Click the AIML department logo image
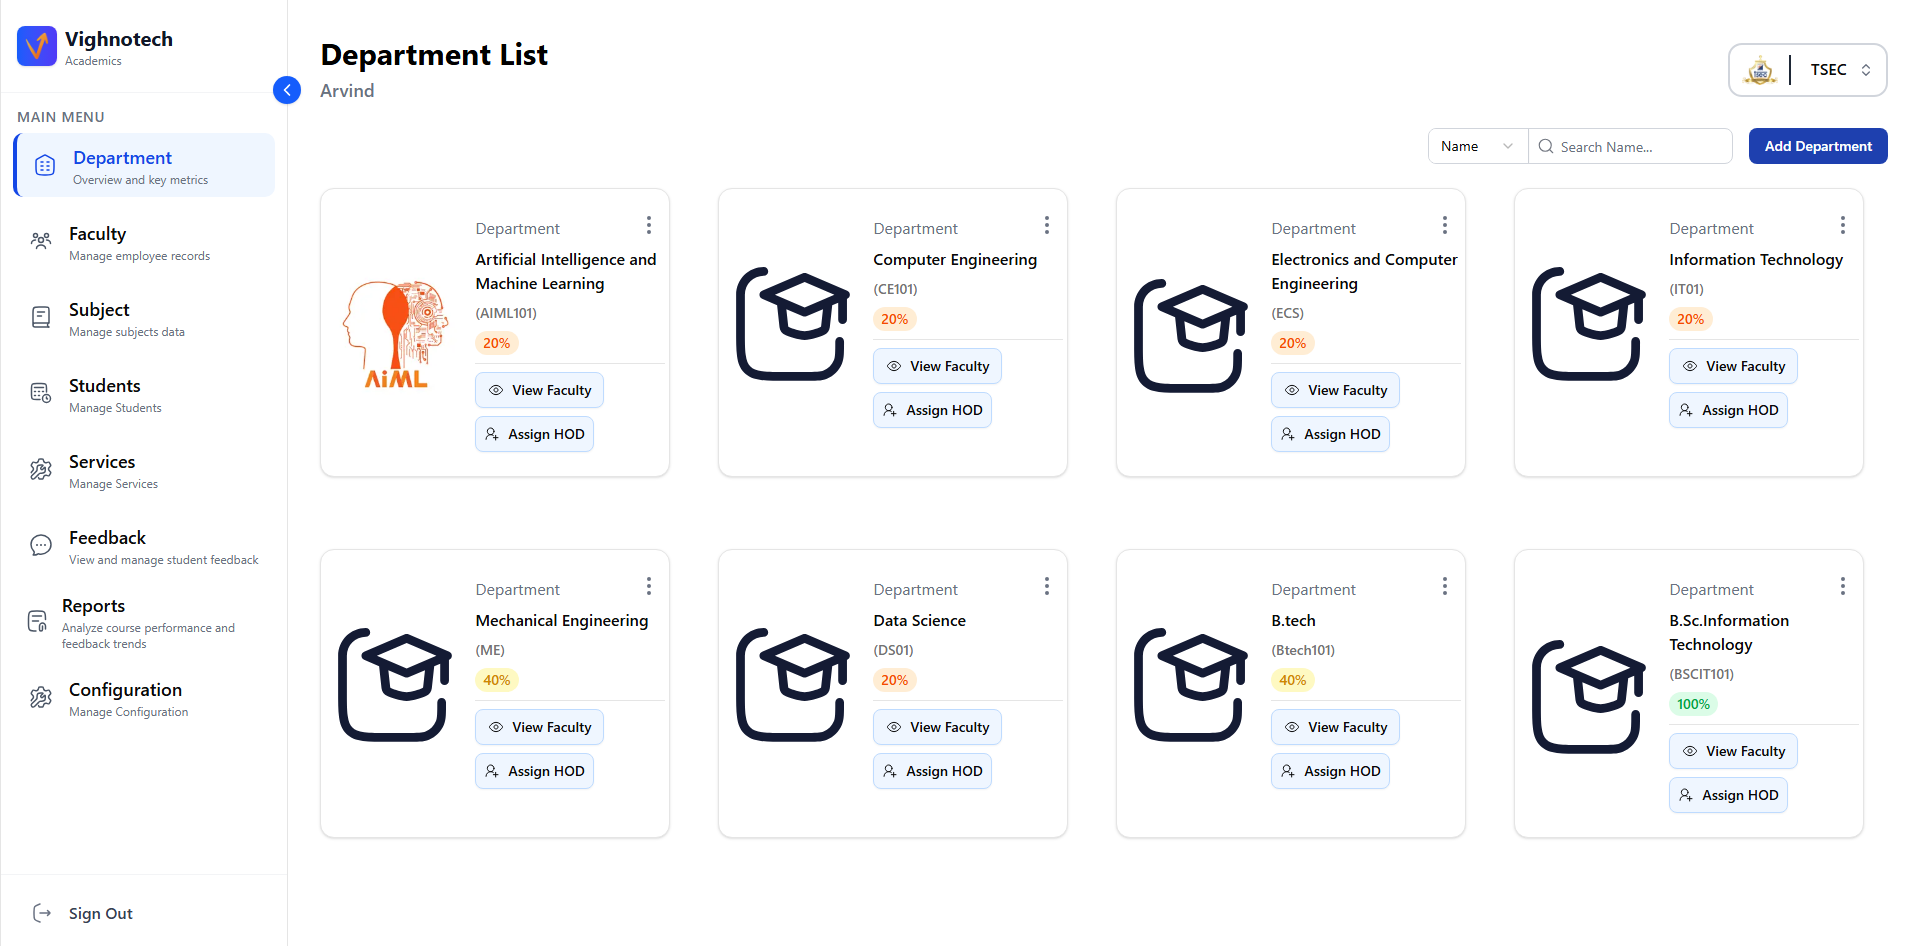1920x946 pixels. 396,334
